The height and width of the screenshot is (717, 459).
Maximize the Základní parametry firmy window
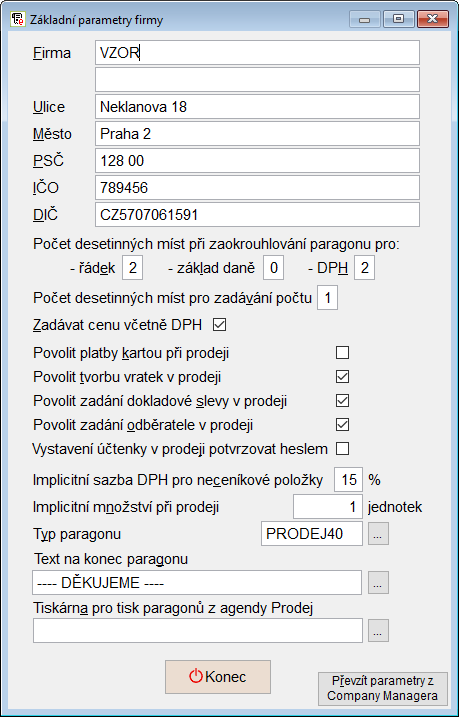399,19
